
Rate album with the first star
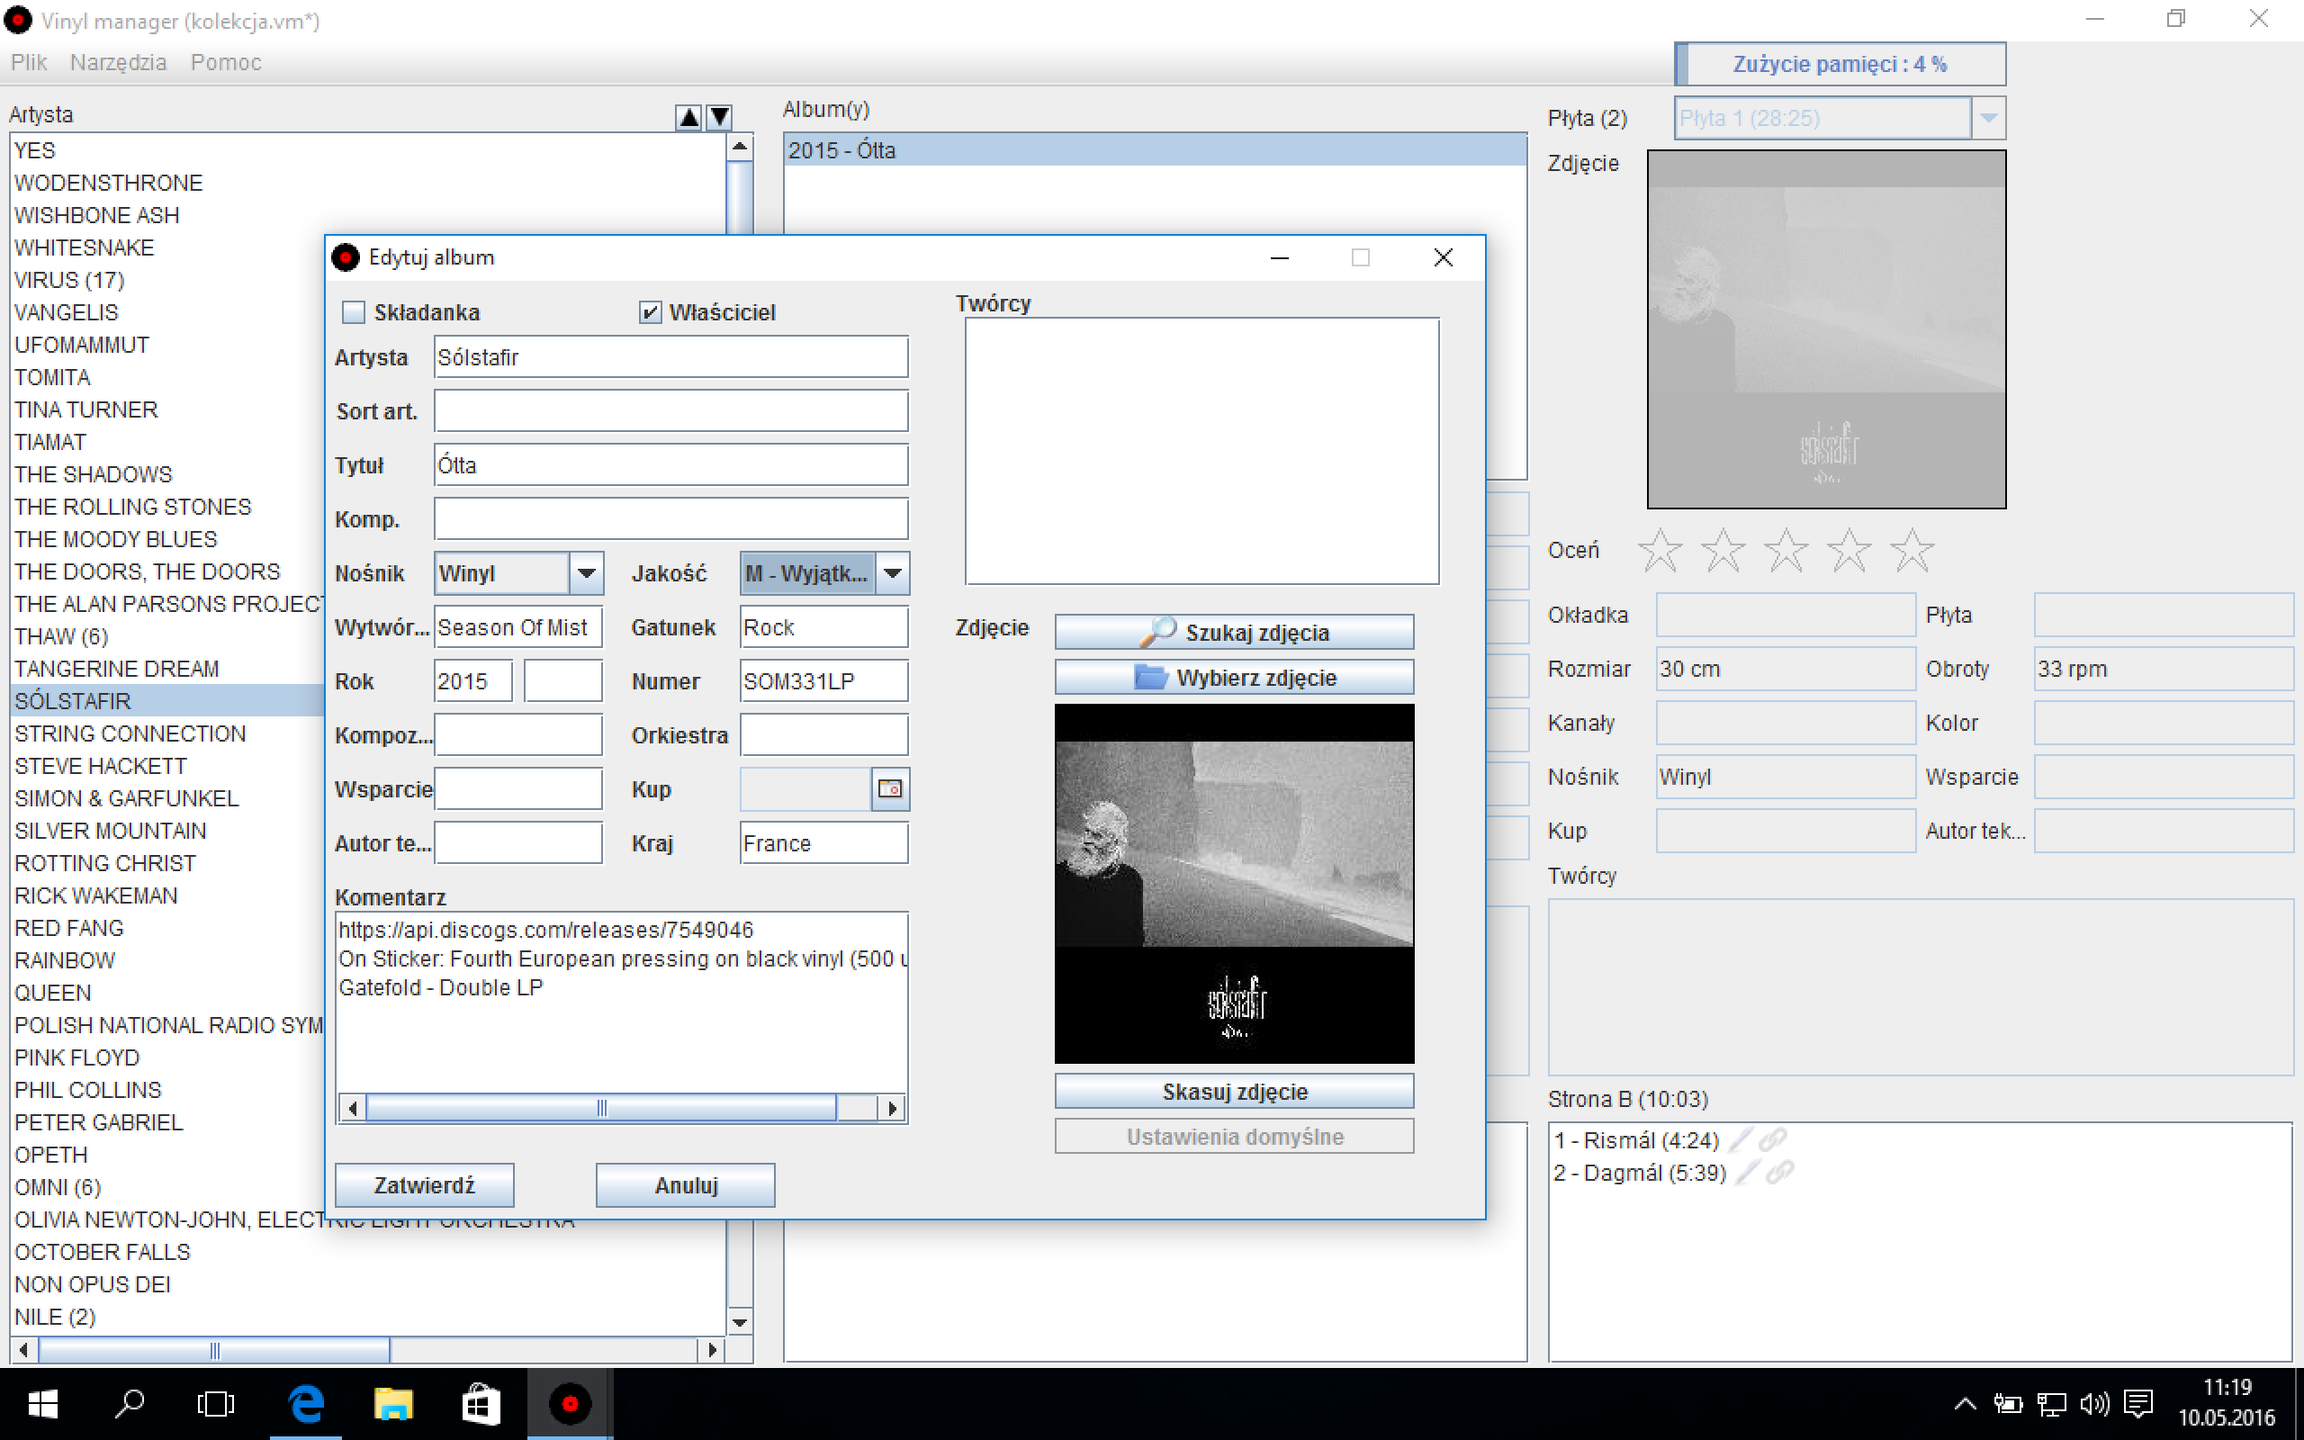point(1660,550)
